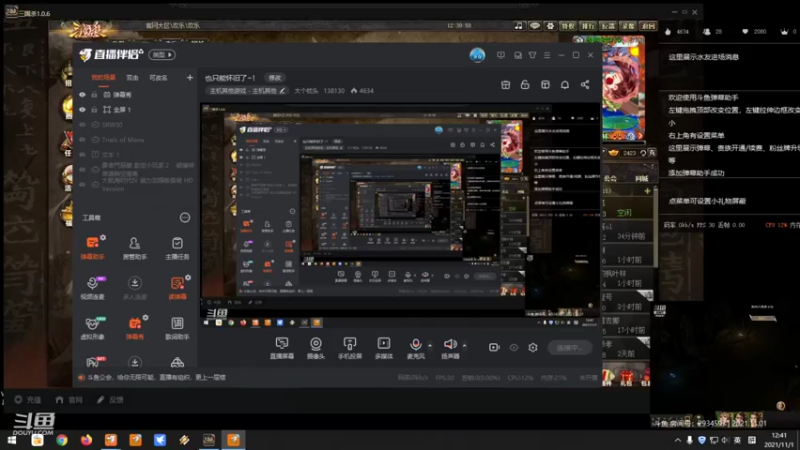Open the 房管助手 tool

pos(135,248)
